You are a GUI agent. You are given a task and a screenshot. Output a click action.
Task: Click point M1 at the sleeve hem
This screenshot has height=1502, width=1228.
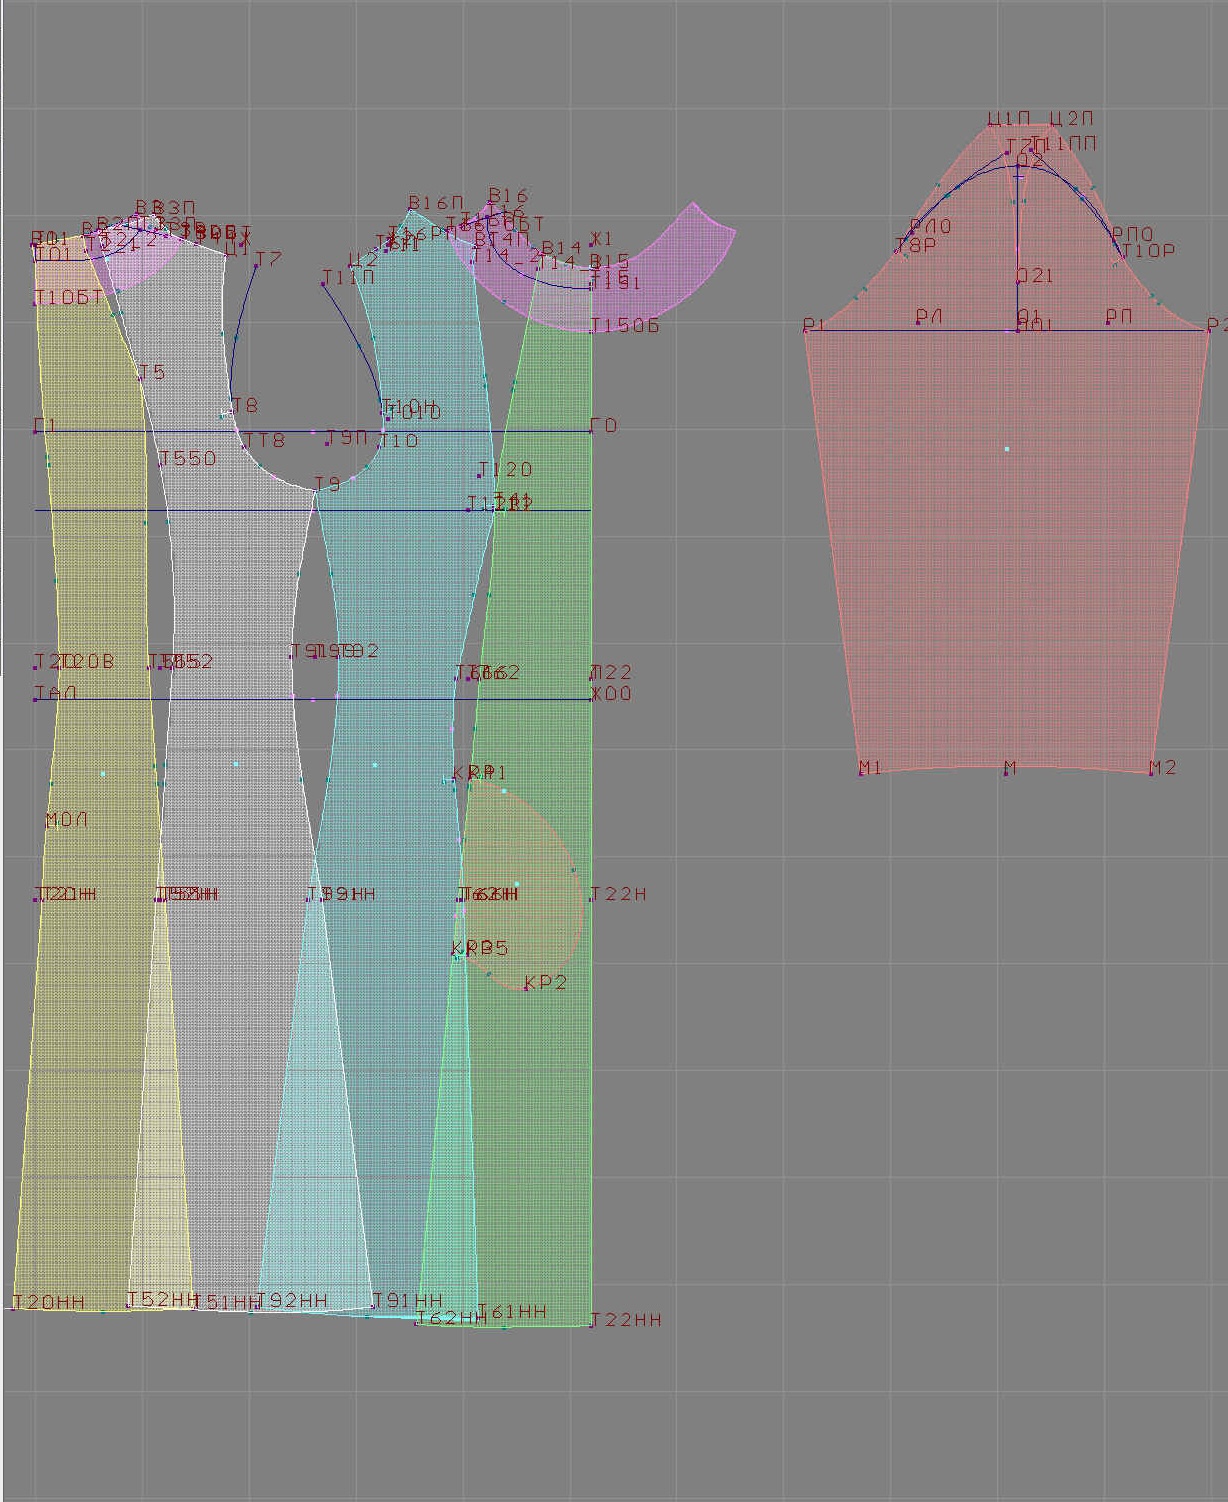click(862, 773)
